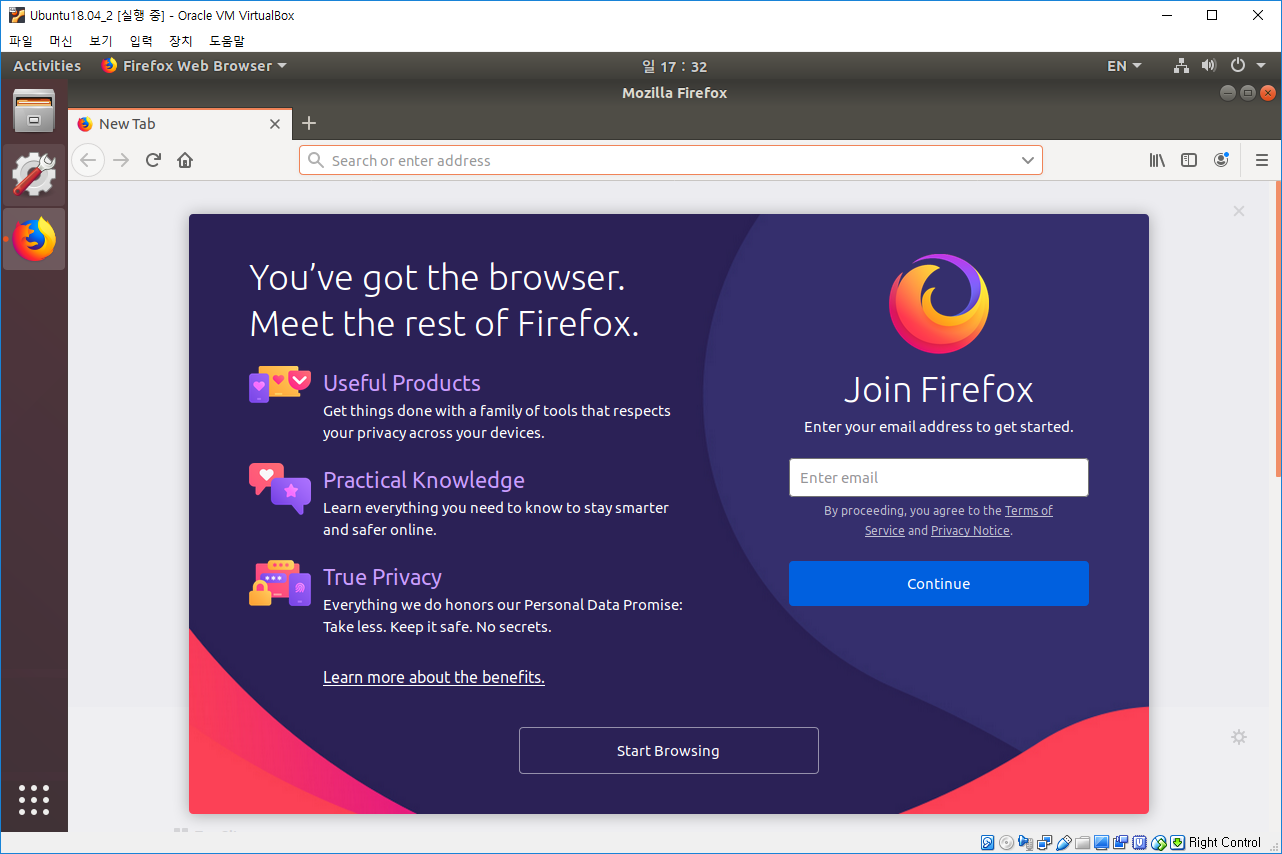1282x854 pixels.
Task: Click the Start Browsing button
Action: click(x=668, y=750)
